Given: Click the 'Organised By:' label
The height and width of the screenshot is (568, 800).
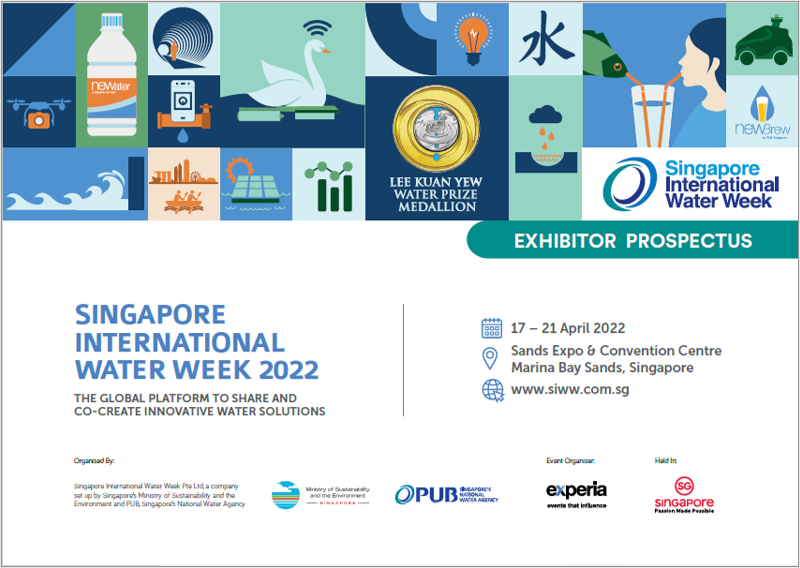Looking at the screenshot, I should click(94, 461).
